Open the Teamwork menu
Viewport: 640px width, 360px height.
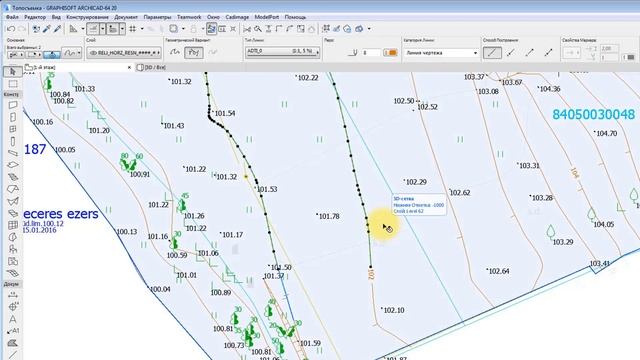pos(189,17)
